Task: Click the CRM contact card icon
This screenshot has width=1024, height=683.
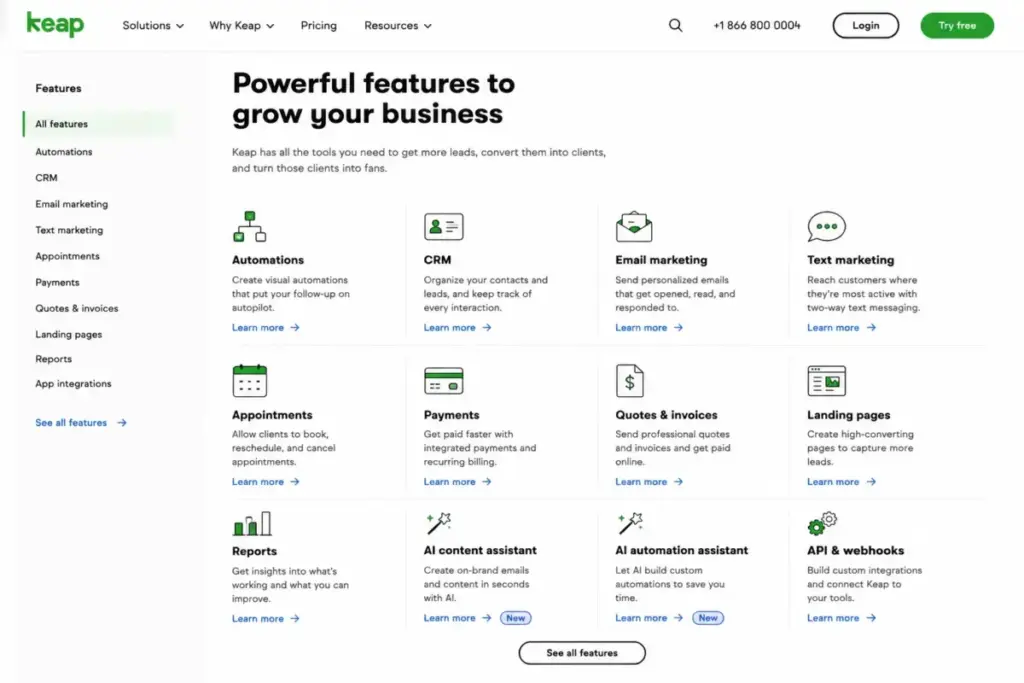Action: click(x=443, y=227)
